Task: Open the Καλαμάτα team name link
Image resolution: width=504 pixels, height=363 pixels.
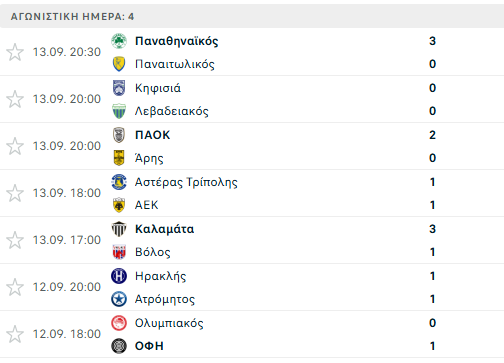Action: point(164,229)
